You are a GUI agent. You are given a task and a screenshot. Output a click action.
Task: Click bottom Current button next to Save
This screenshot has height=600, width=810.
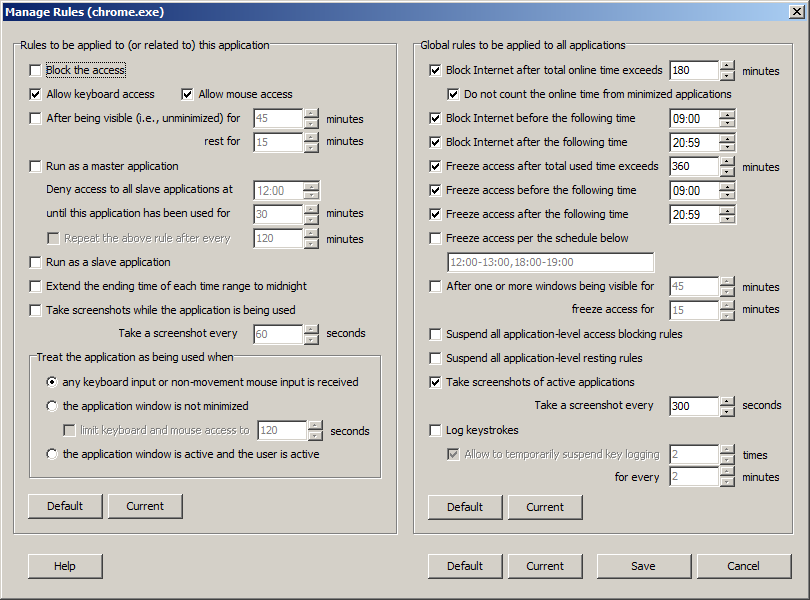(545, 566)
